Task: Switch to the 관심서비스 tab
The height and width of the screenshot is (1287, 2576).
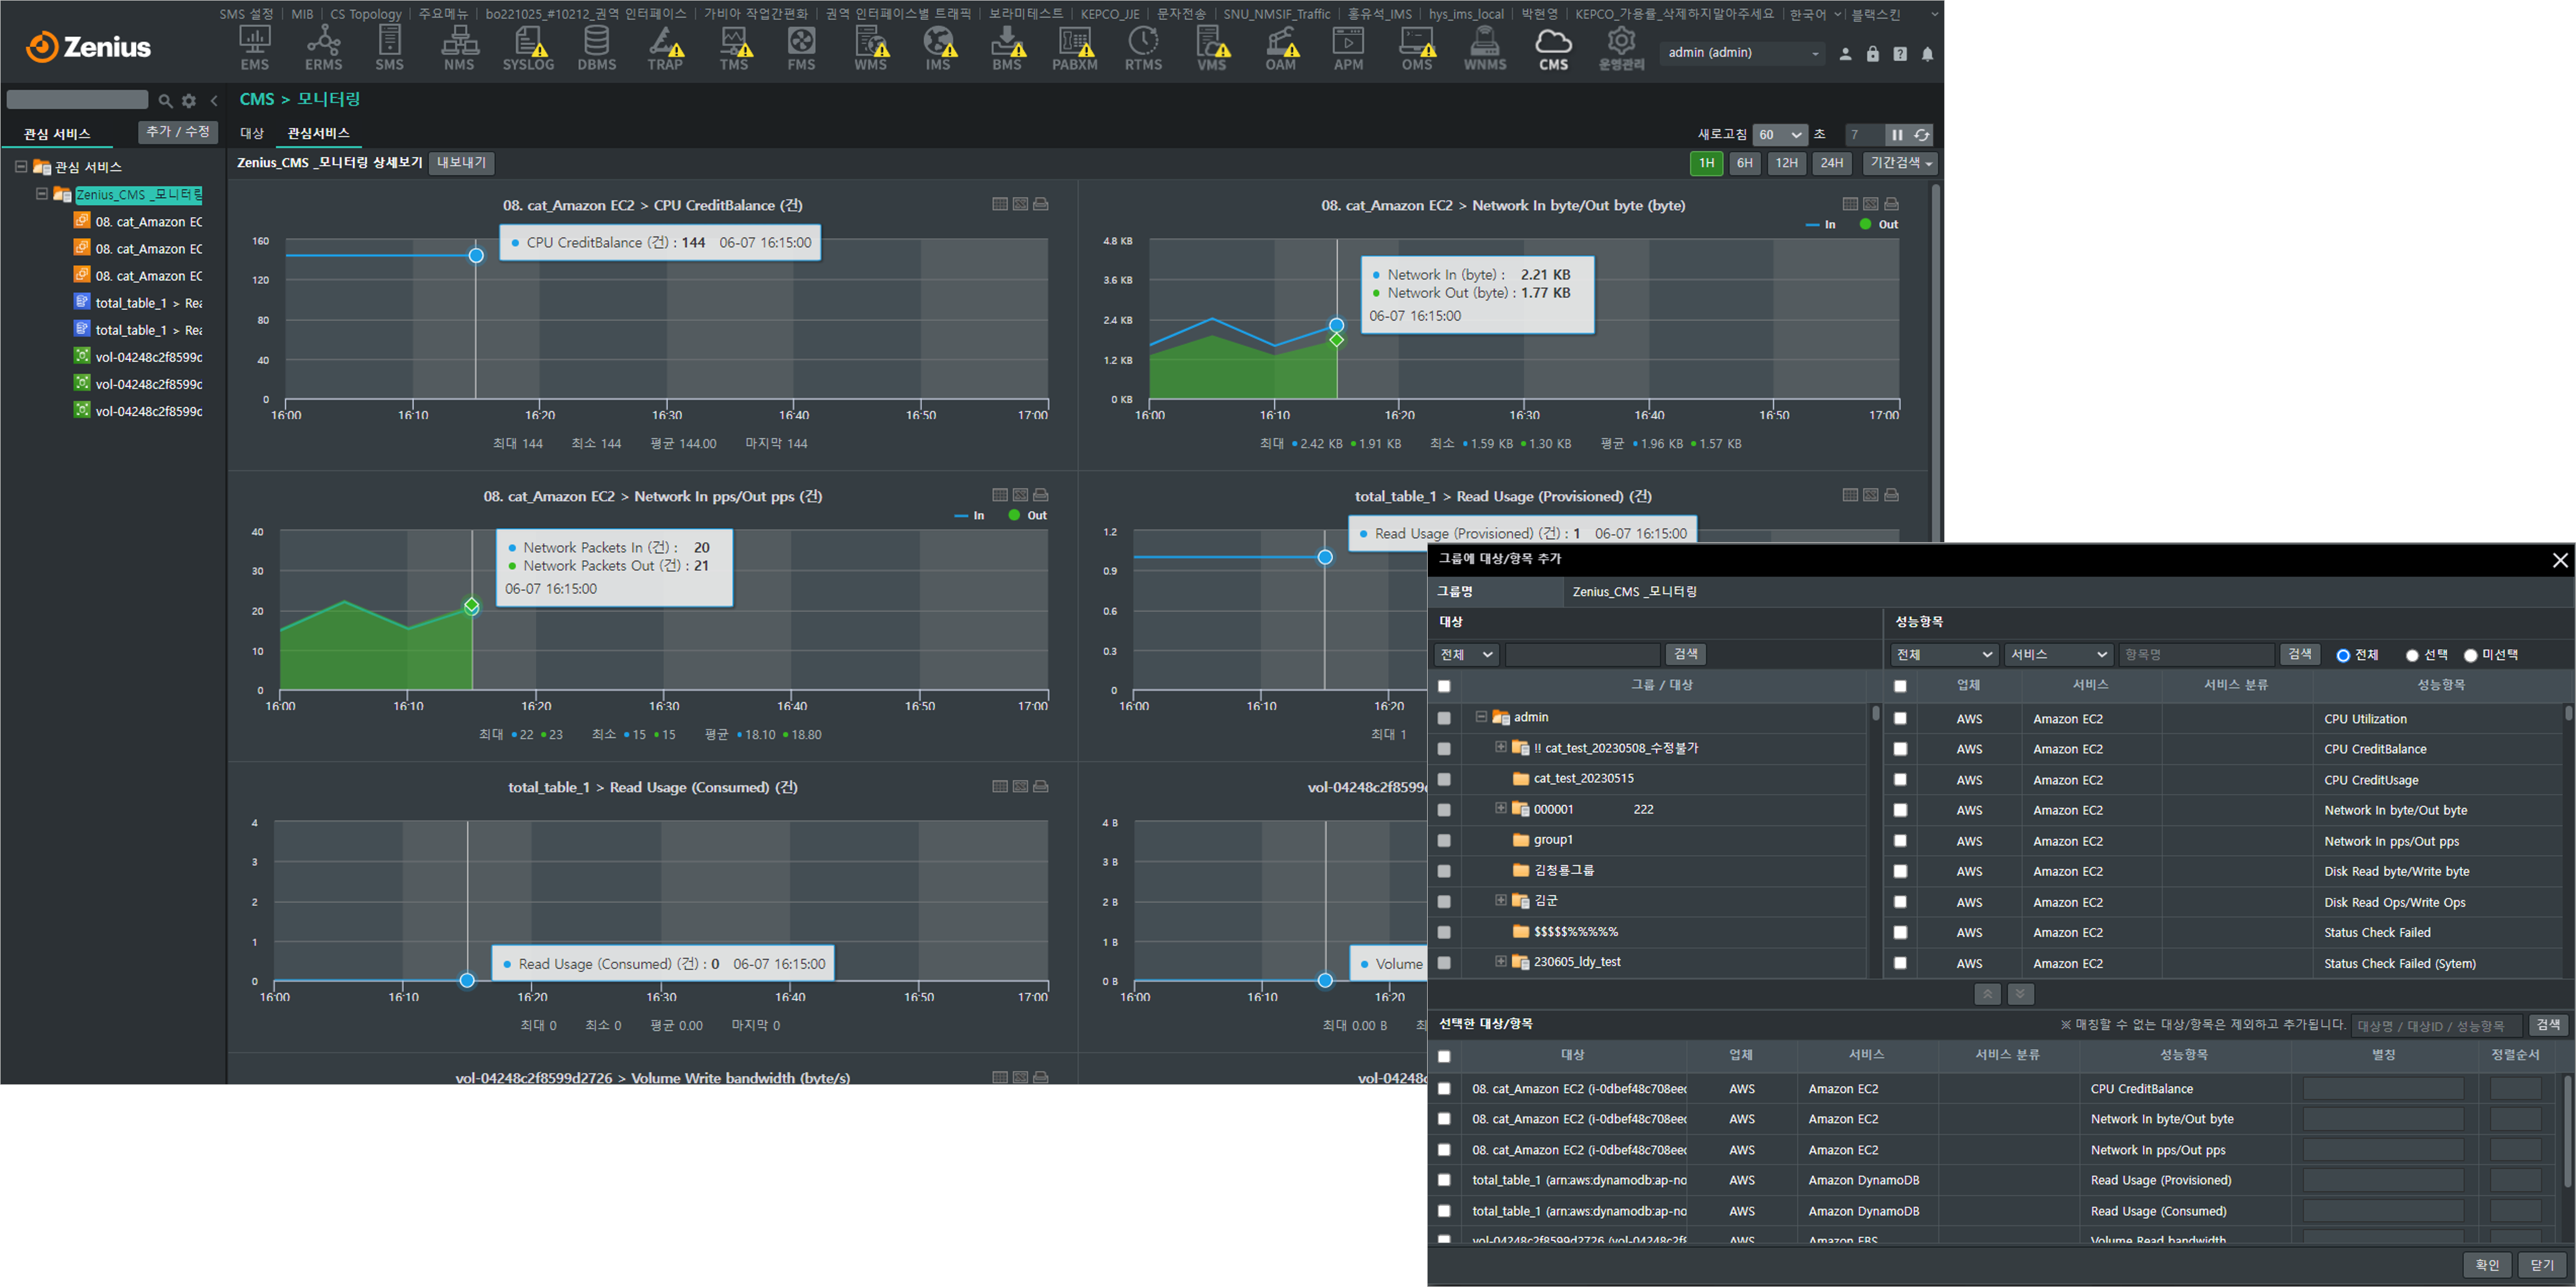Action: click(318, 133)
